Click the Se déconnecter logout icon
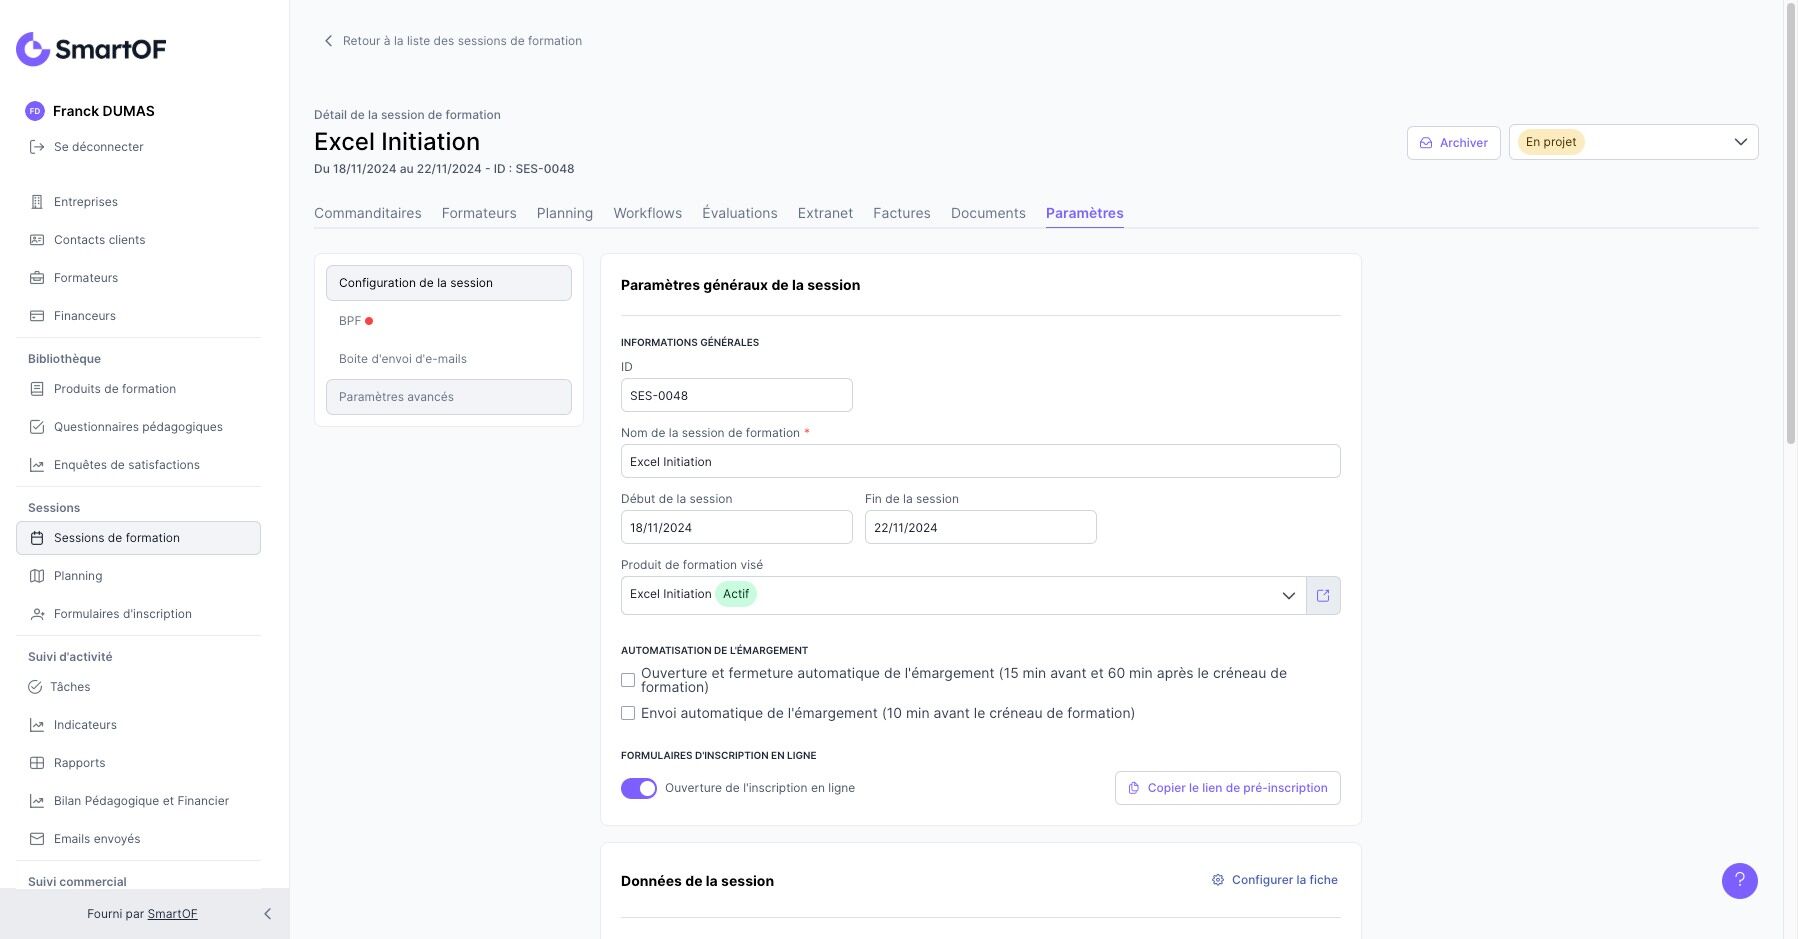 pos(37,147)
